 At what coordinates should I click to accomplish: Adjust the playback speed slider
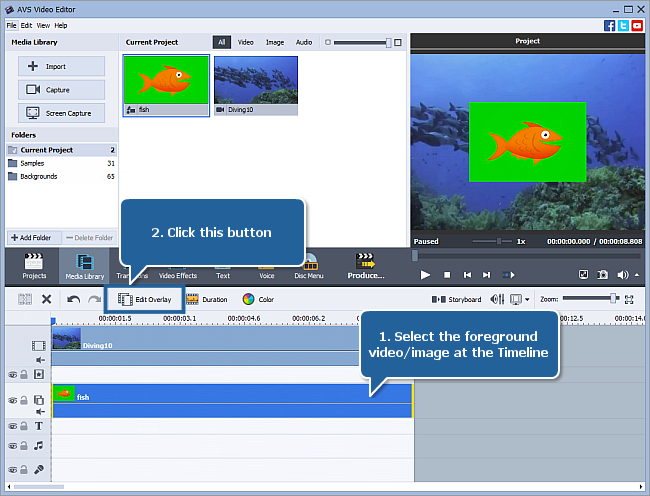click(499, 241)
